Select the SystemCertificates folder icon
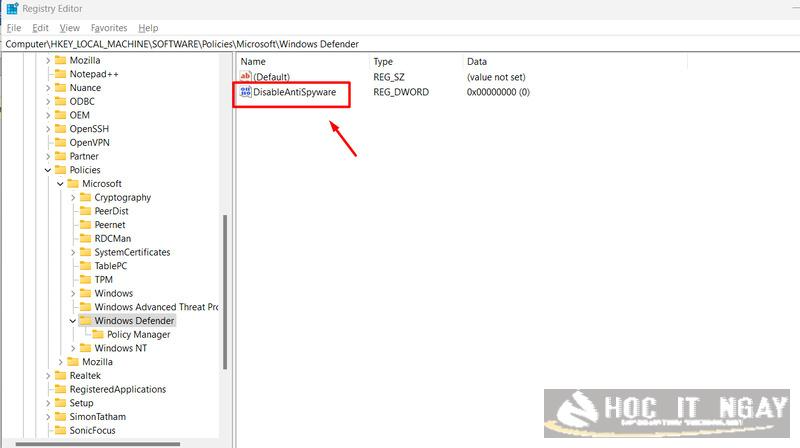 point(86,252)
